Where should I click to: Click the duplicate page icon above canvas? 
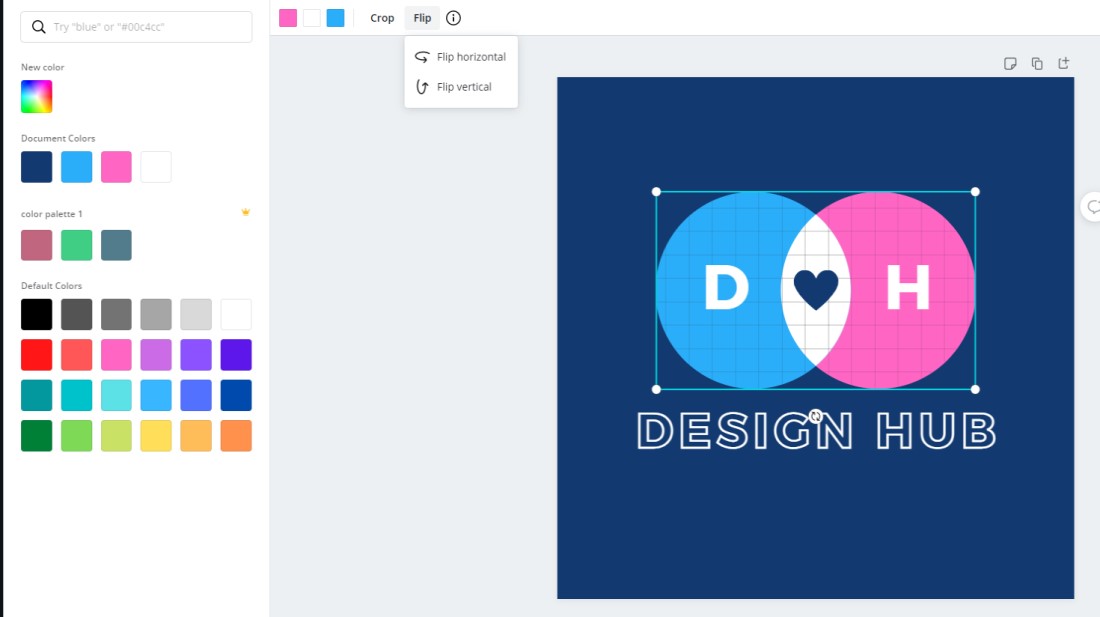[1037, 64]
